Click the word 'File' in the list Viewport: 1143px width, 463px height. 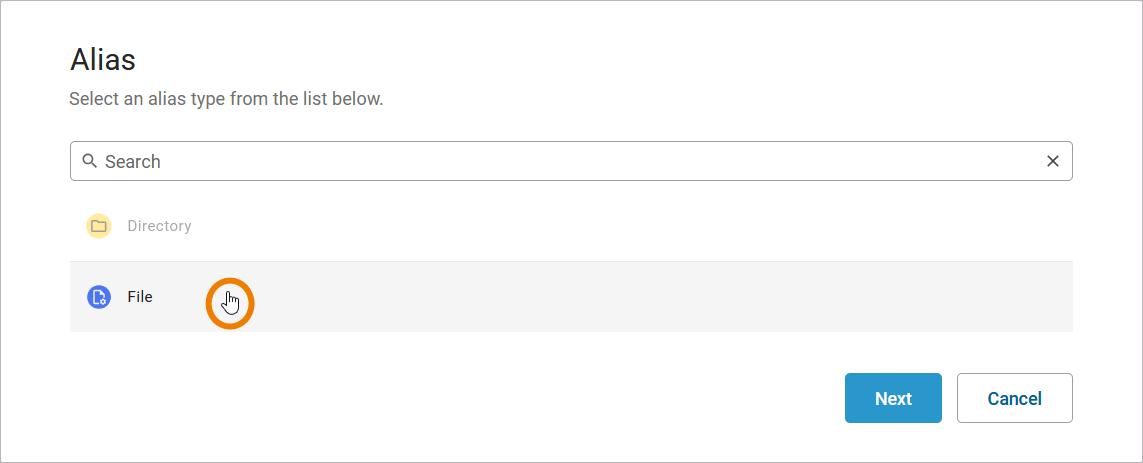140,297
